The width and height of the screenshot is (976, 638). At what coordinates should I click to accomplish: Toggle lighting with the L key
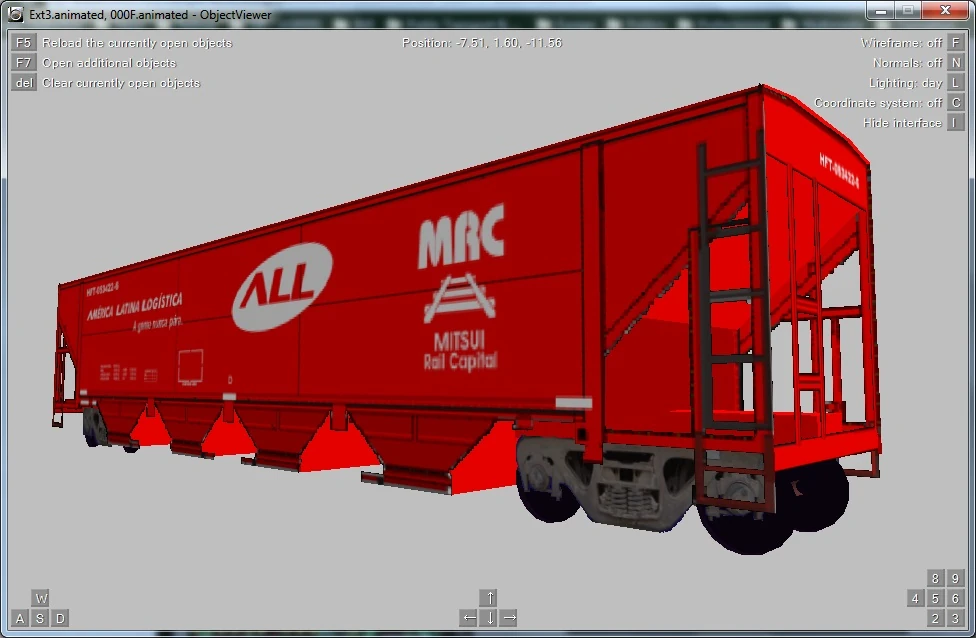coord(955,82)
